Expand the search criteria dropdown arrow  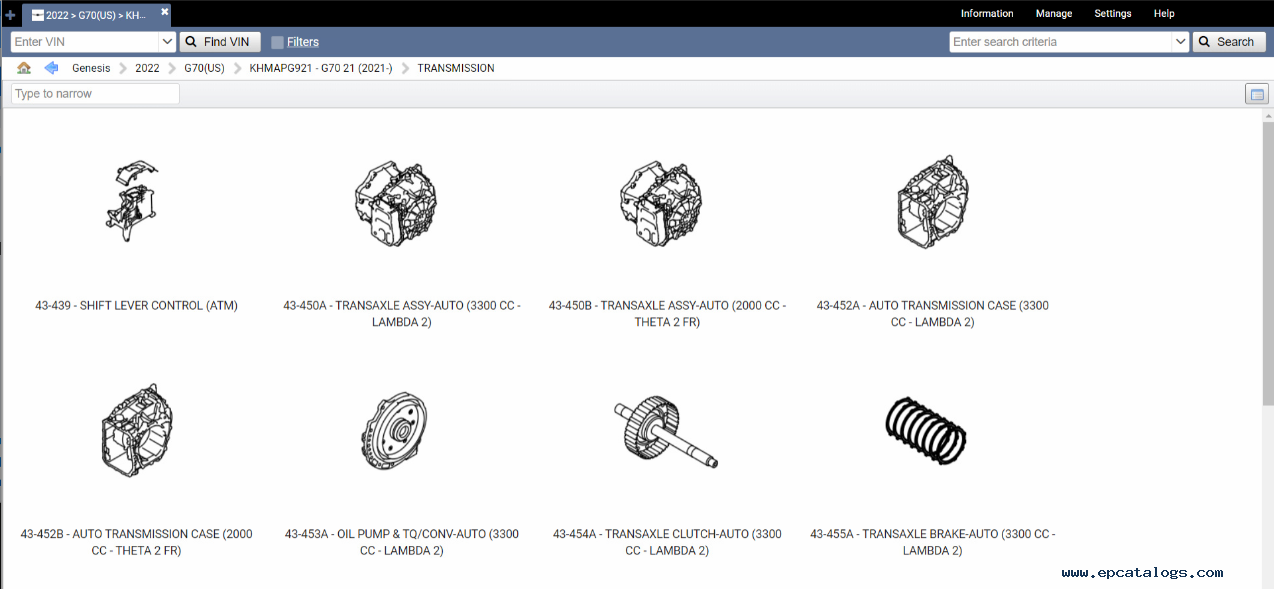click(x=1180, y=42)
